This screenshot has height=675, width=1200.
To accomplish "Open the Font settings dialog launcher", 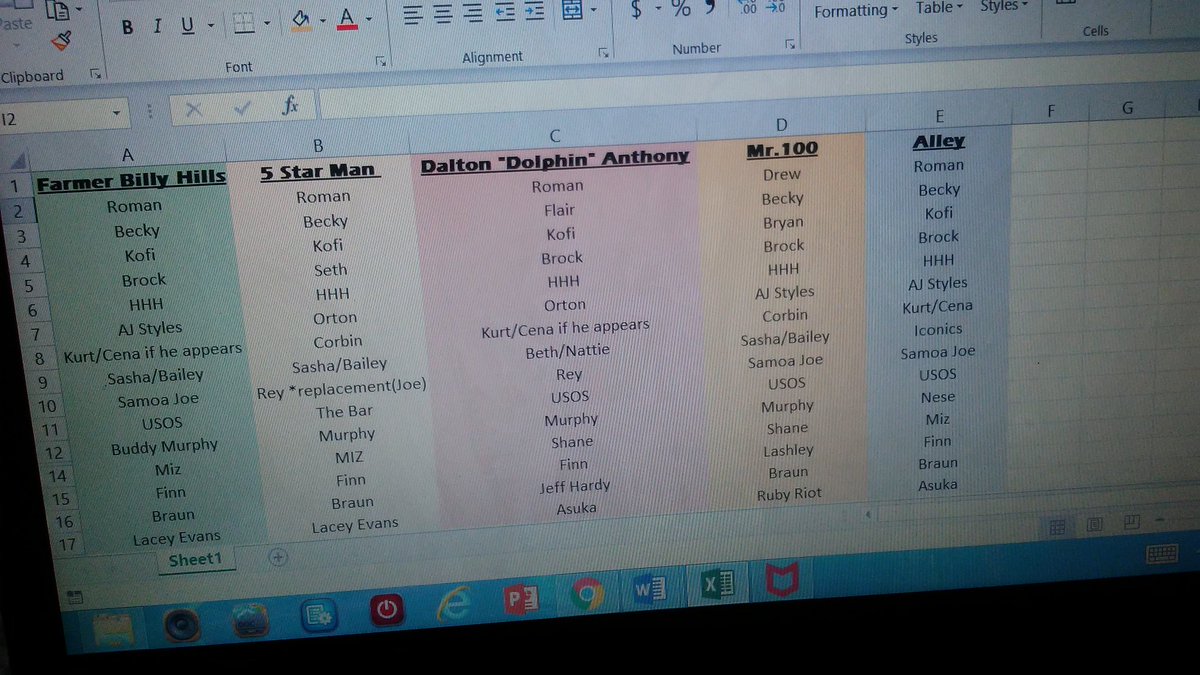I will coord(381,61).
